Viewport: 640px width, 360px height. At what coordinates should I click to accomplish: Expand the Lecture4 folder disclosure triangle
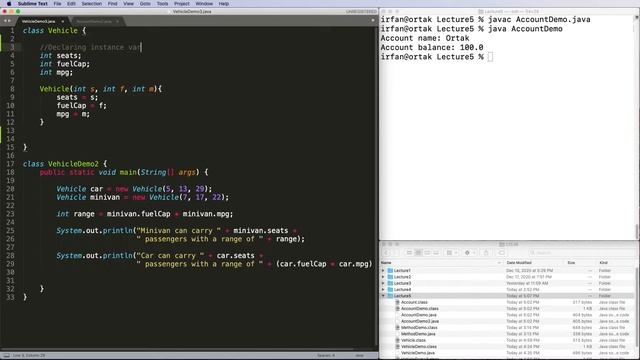(383, 290)
